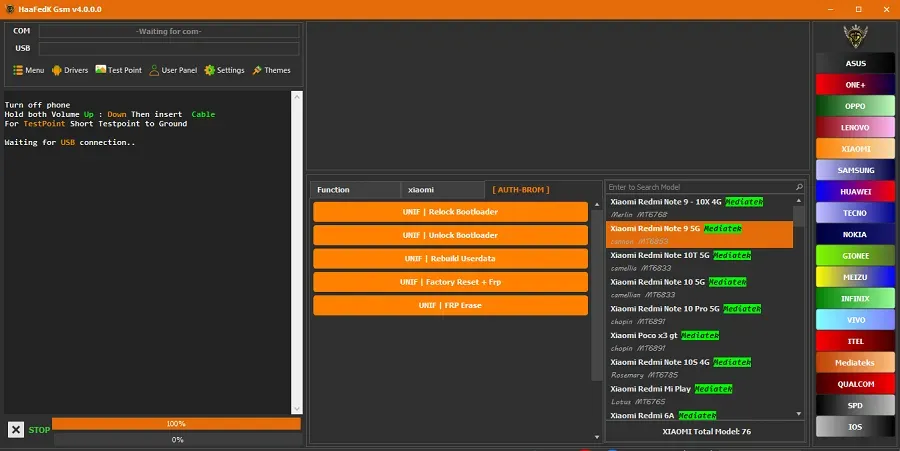The height and width of the screenshot is (451, 900).
Task: Select Xiaomi Redmi Note 10T 5G model
Action: [699, 262]
